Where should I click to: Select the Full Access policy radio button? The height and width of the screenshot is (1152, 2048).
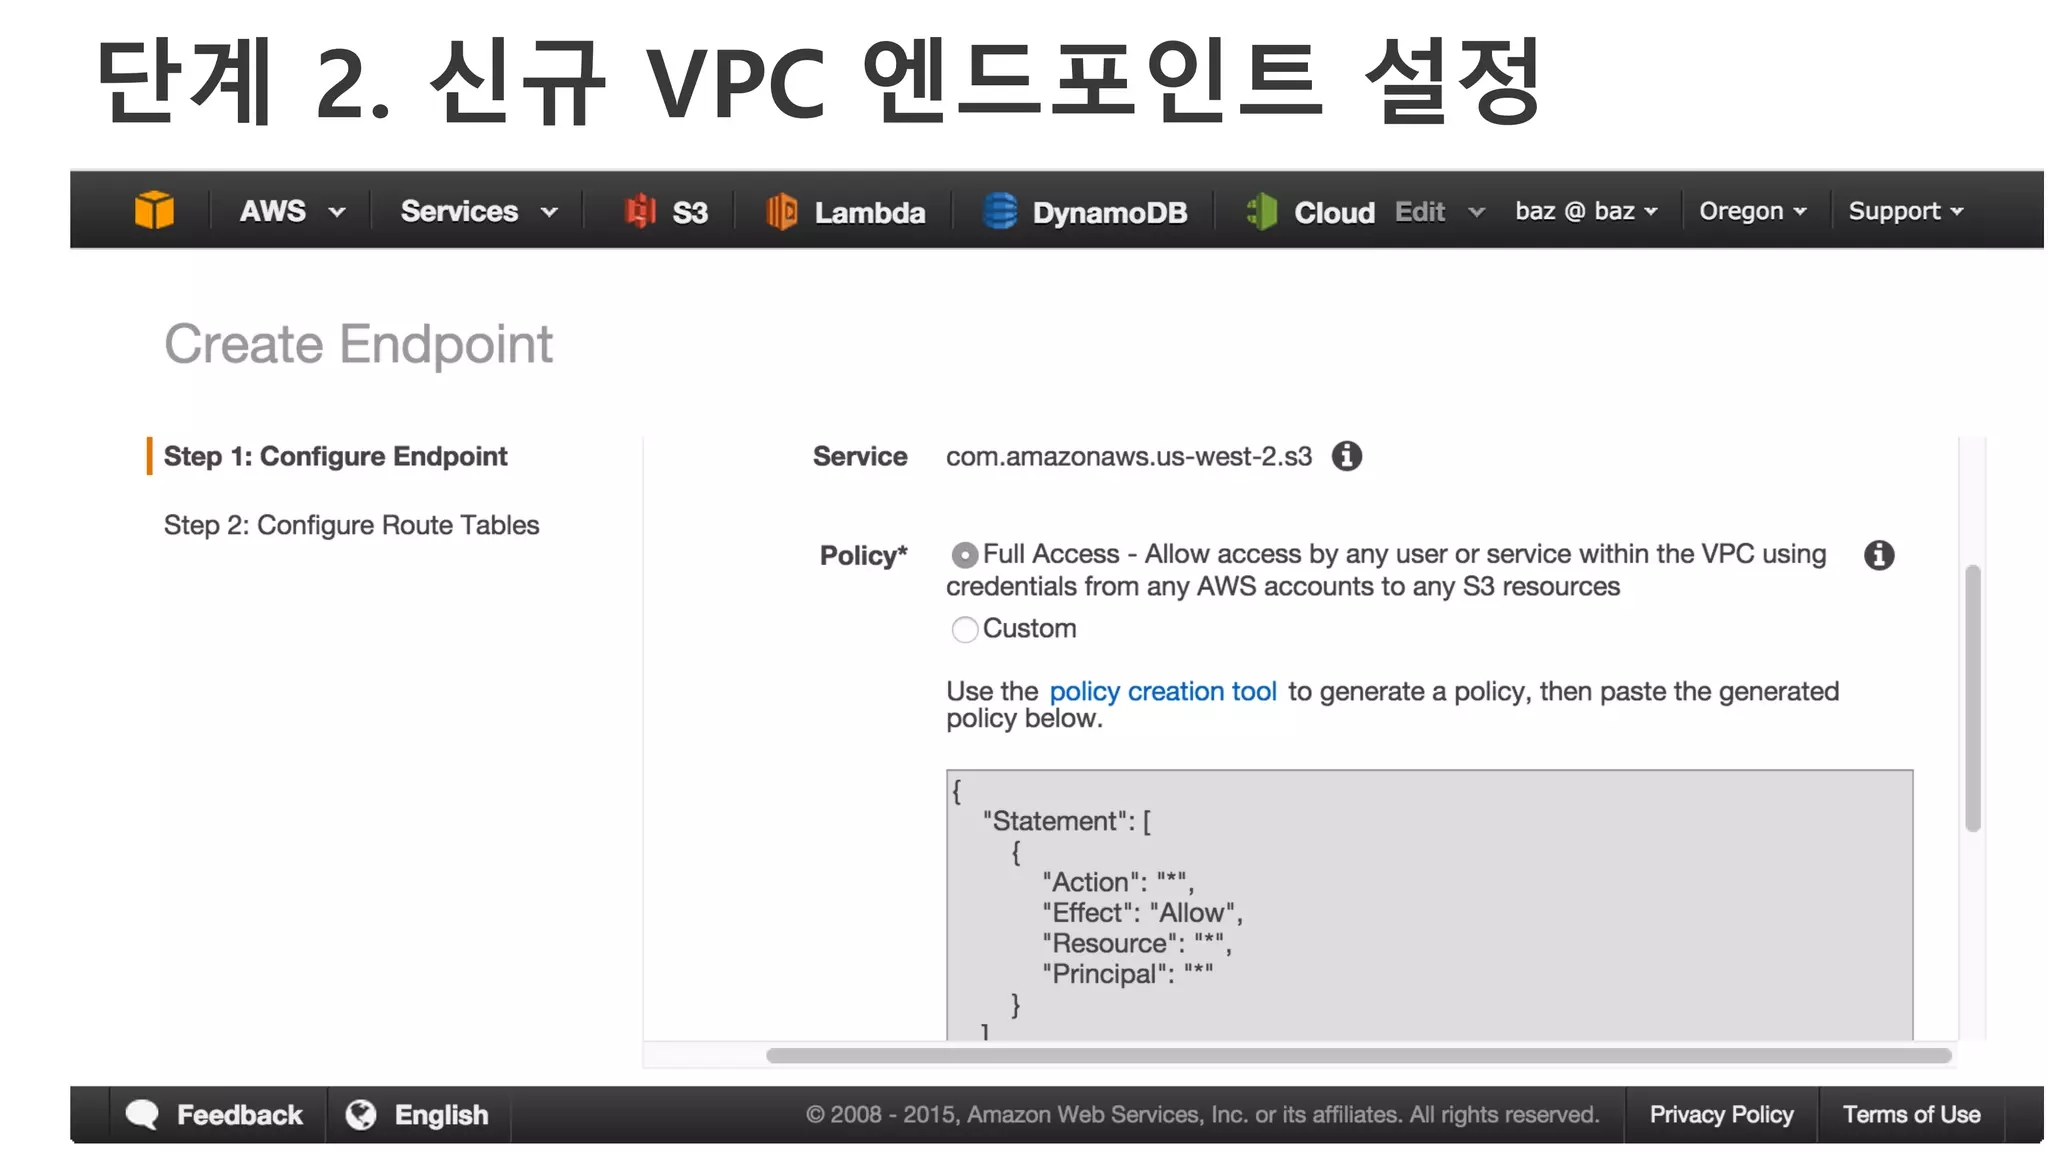click(964, 555)
